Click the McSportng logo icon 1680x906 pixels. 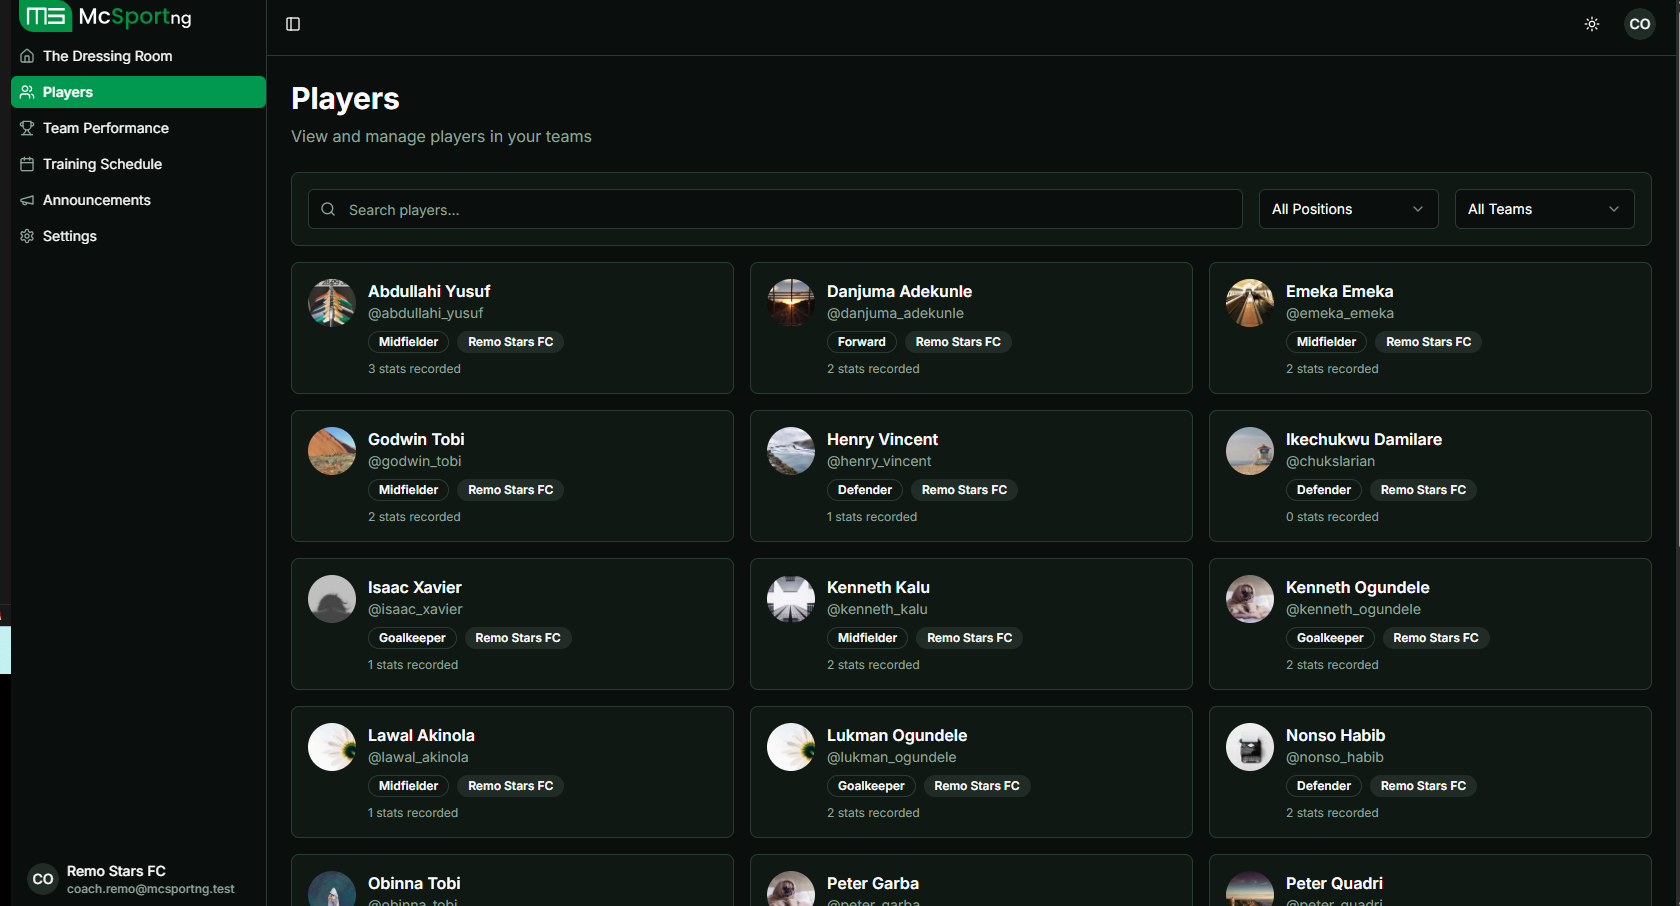tap(45, 17)
